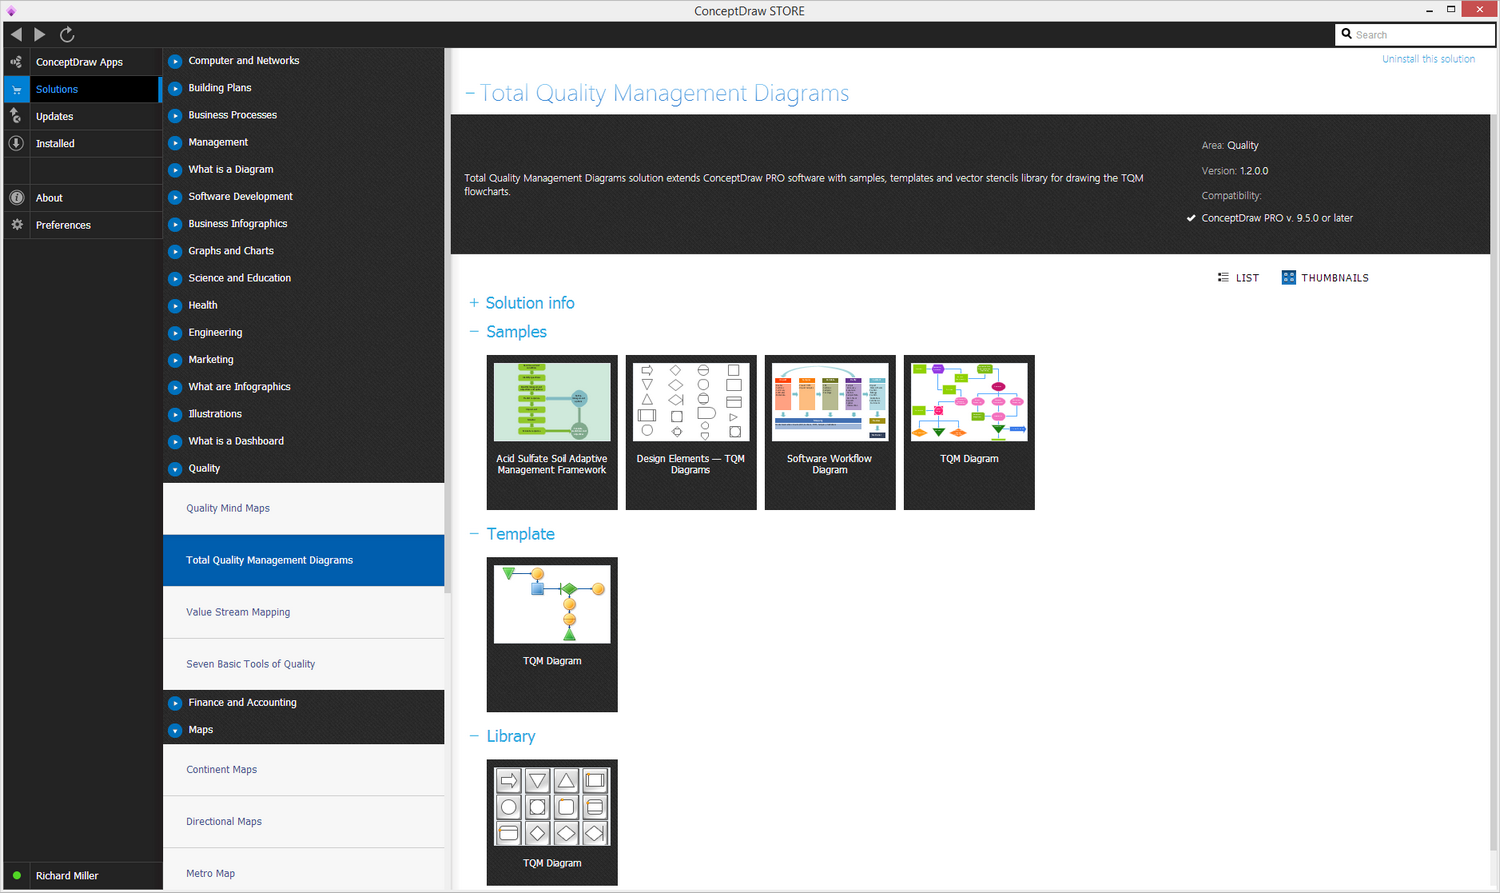Open TQM Diagram thumbnail under Library
The height and width of the screenshot is (893, 1500).
point(552,822)
